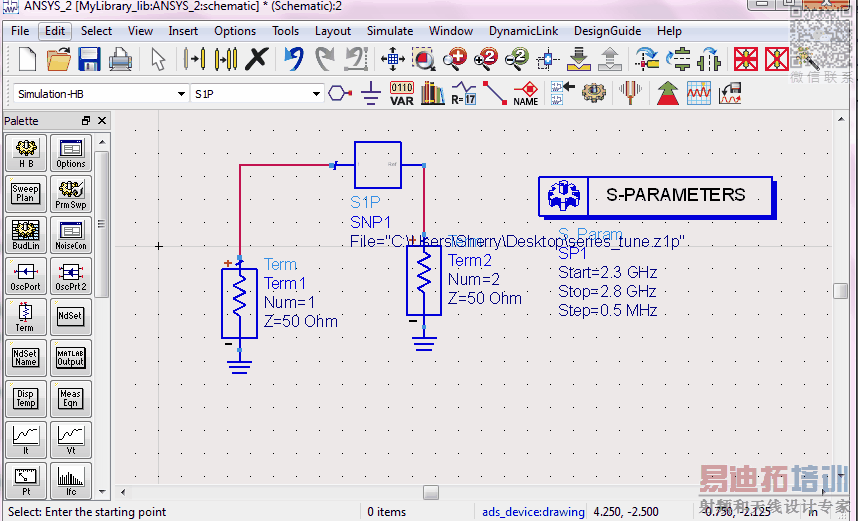This screenshot has width=858, height=521.
Task: Open the DynamicLink menu
Action: pos(523,31)
